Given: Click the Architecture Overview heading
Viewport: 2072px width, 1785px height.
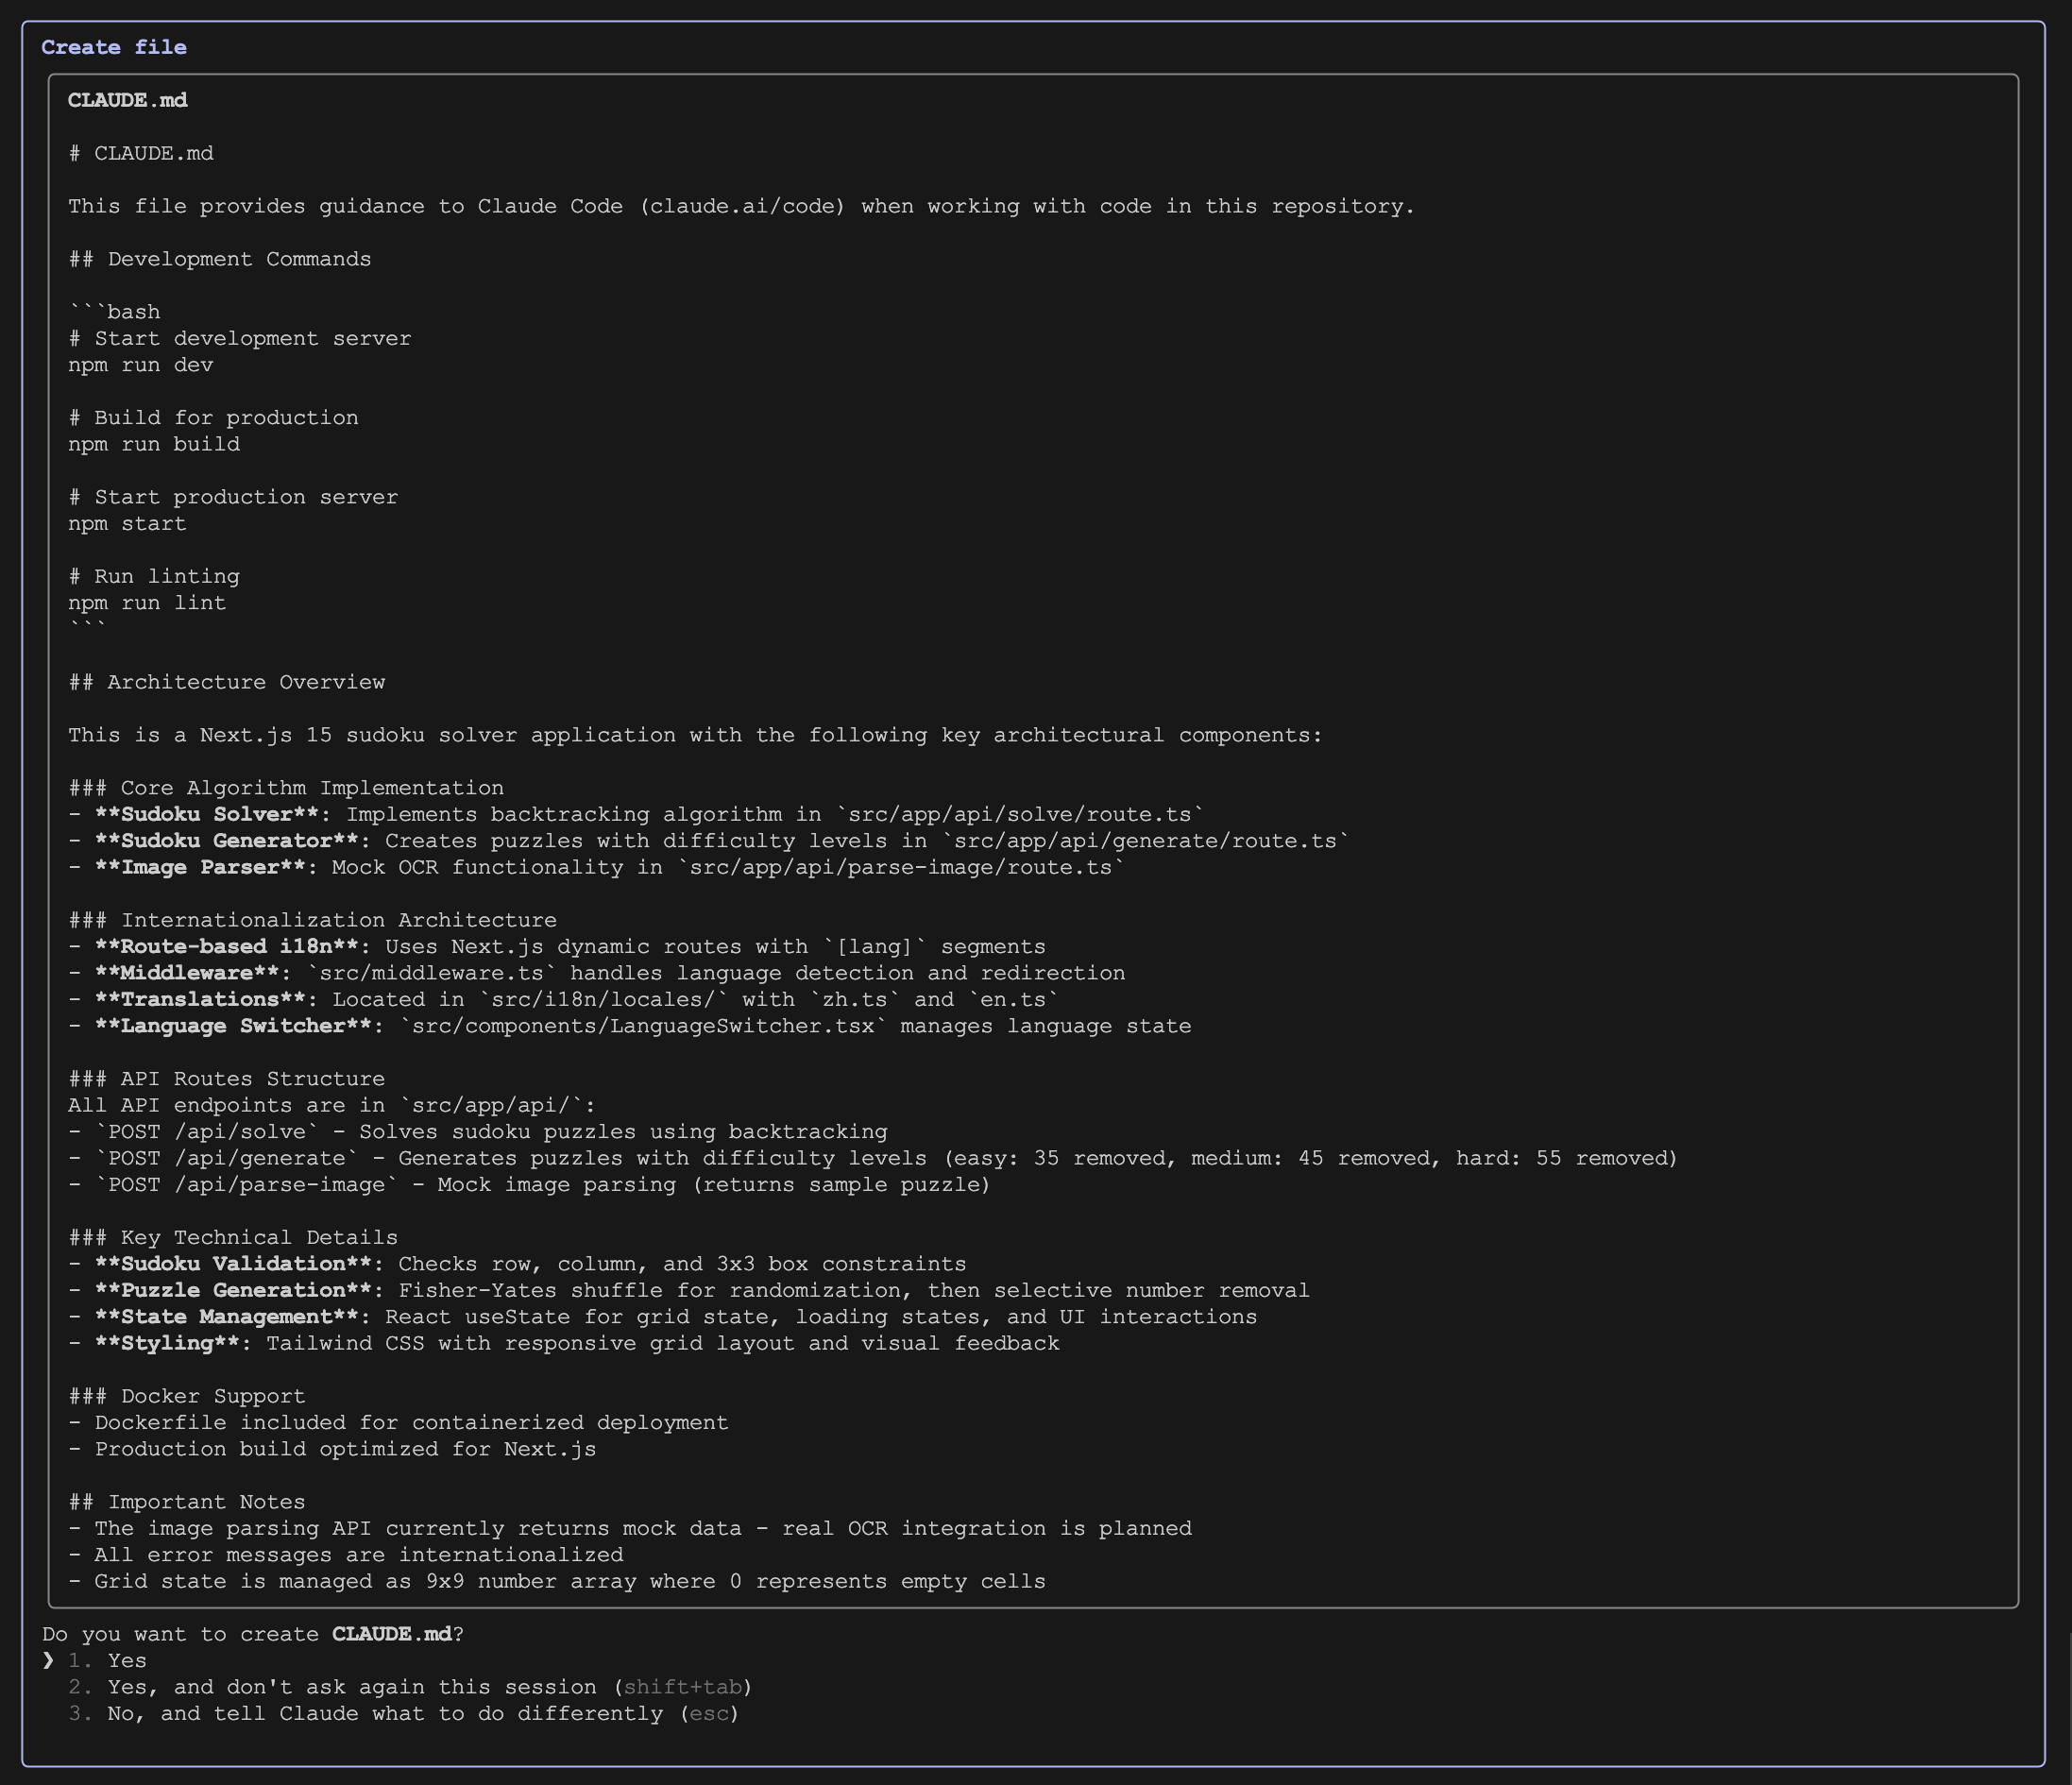Looking at the screenshot, I should (227, 682).
